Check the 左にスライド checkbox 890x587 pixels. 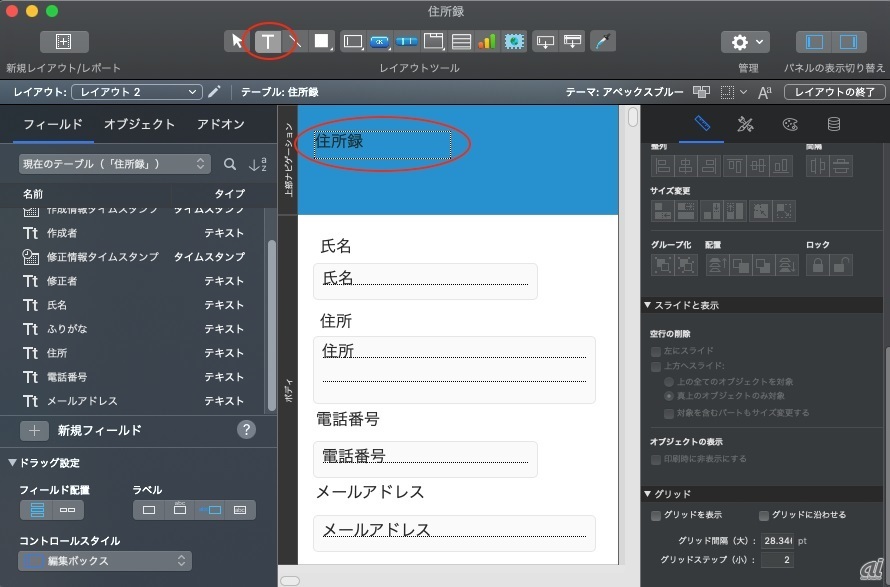click(656, 352)
